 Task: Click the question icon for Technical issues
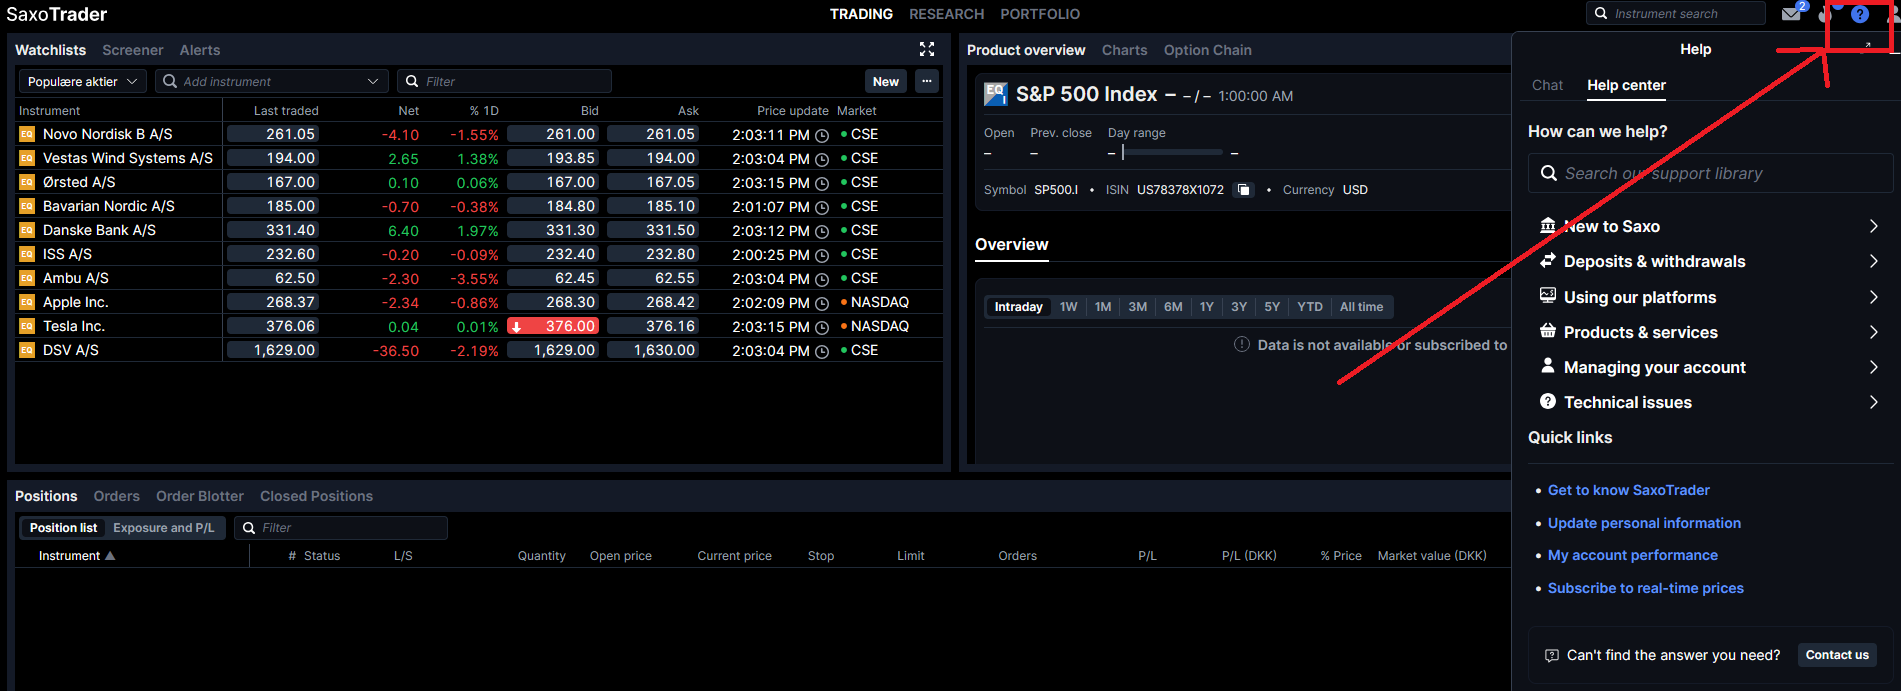(x=1548, y=401)
